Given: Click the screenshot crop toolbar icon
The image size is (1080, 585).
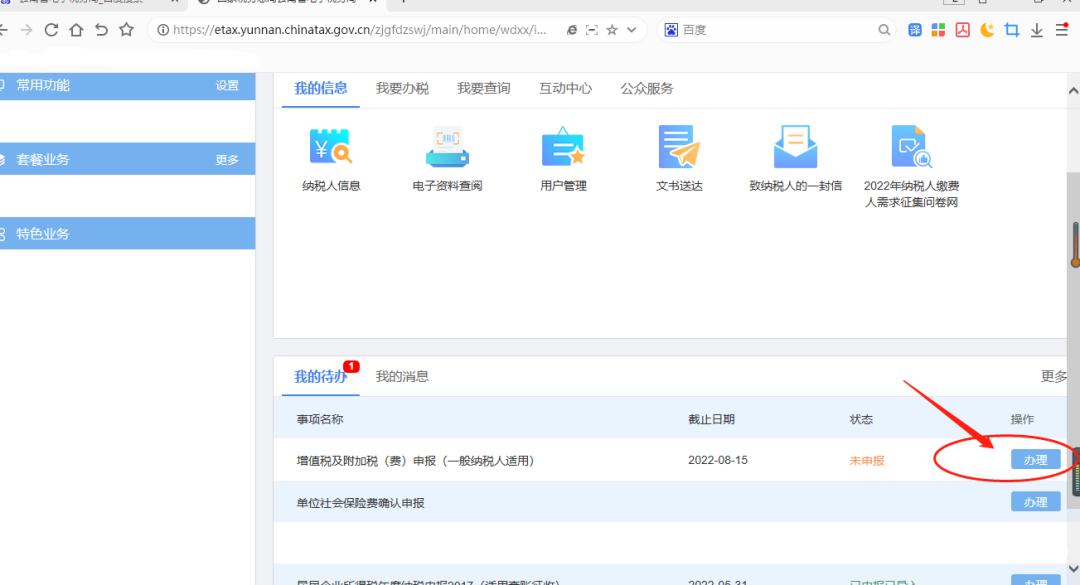Looking at the screenshot, I should click(1011, 30).
